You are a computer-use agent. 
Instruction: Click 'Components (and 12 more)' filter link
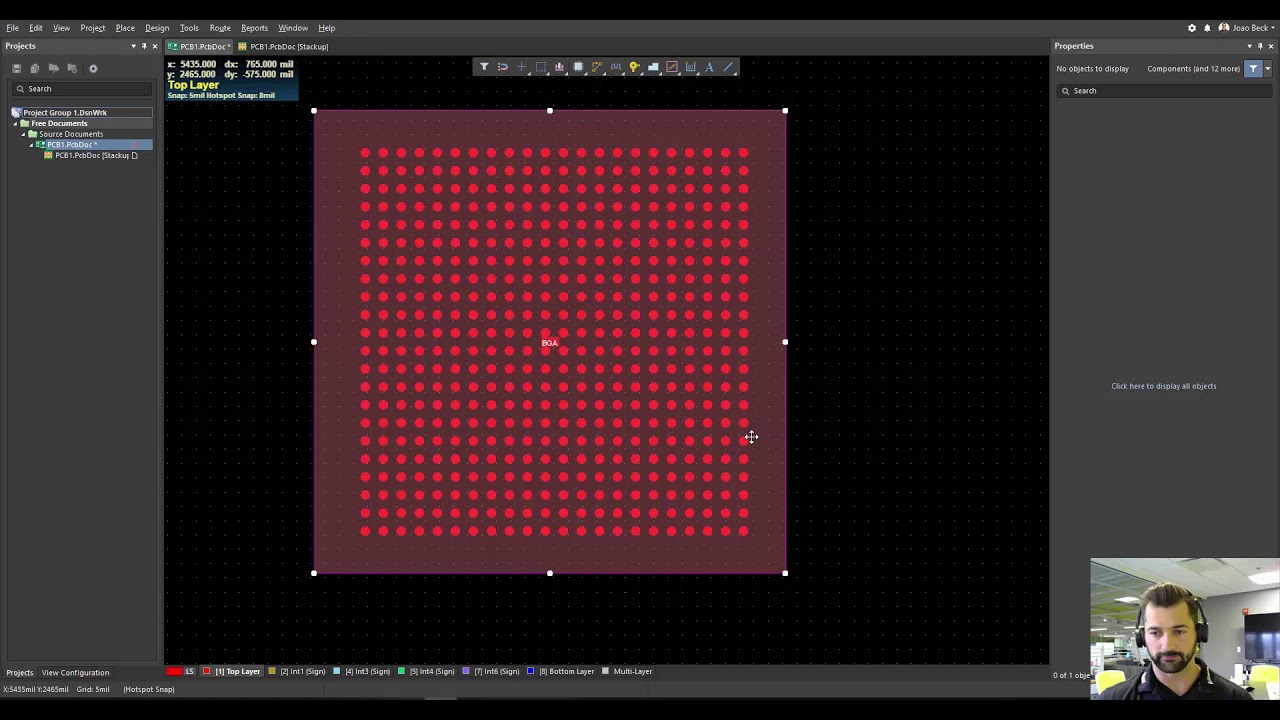tap(1193, 68)
